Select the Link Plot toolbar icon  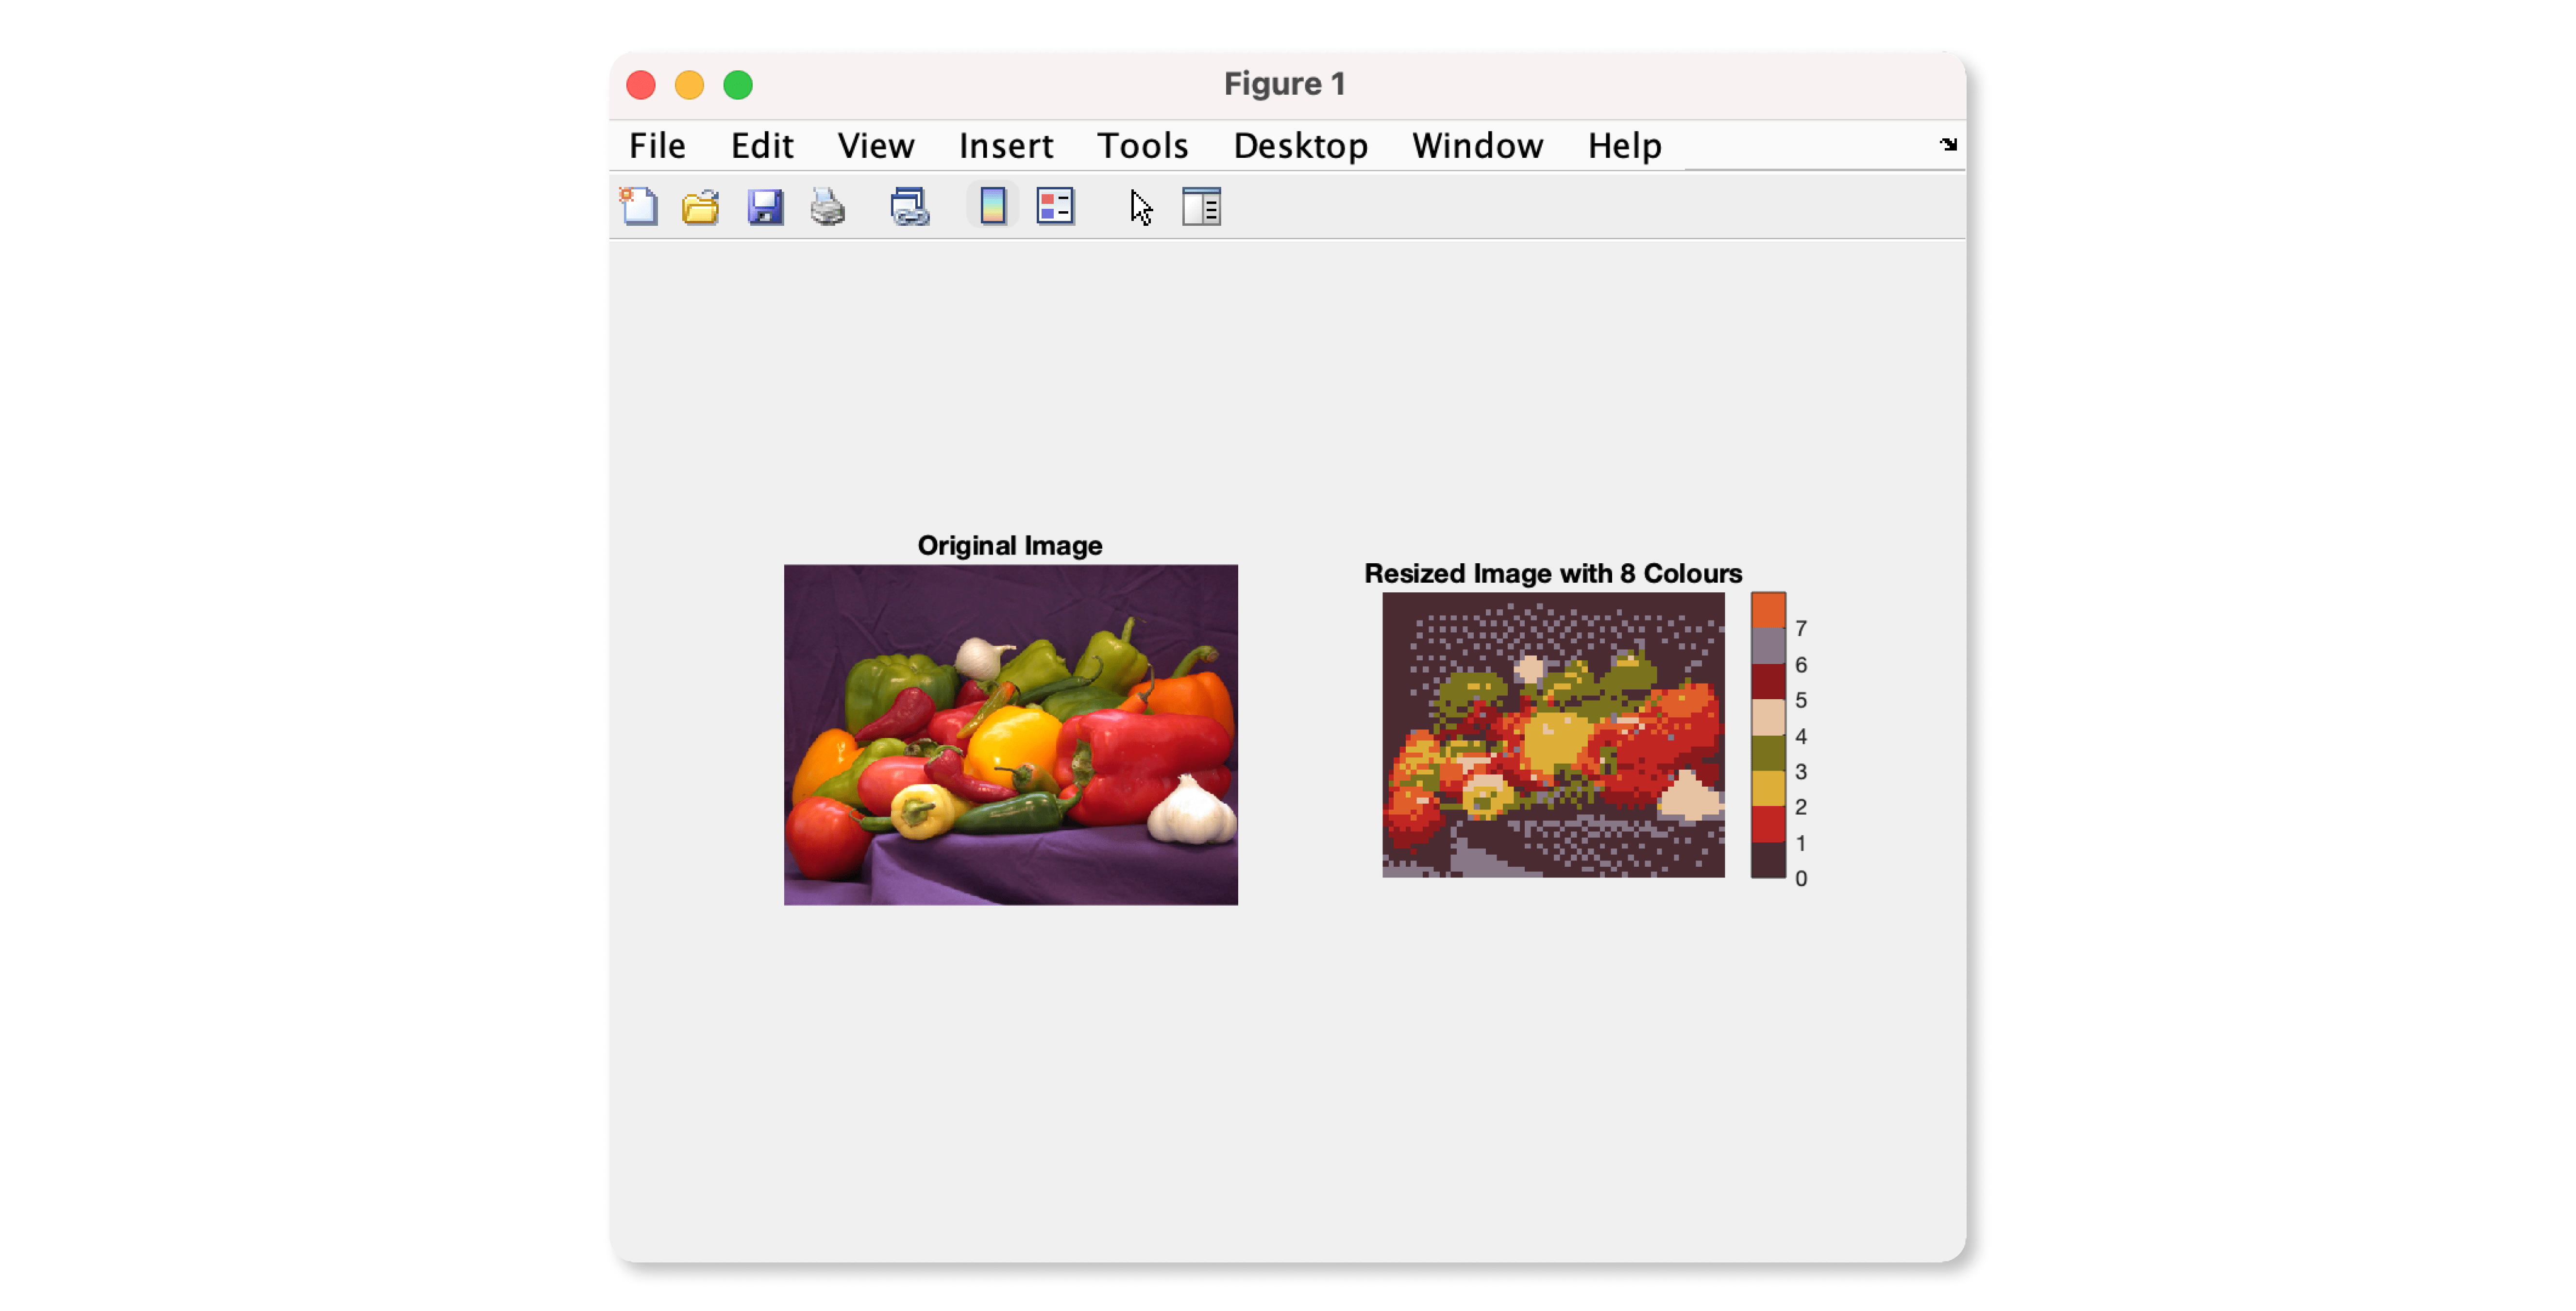click(x=910, y=206)
